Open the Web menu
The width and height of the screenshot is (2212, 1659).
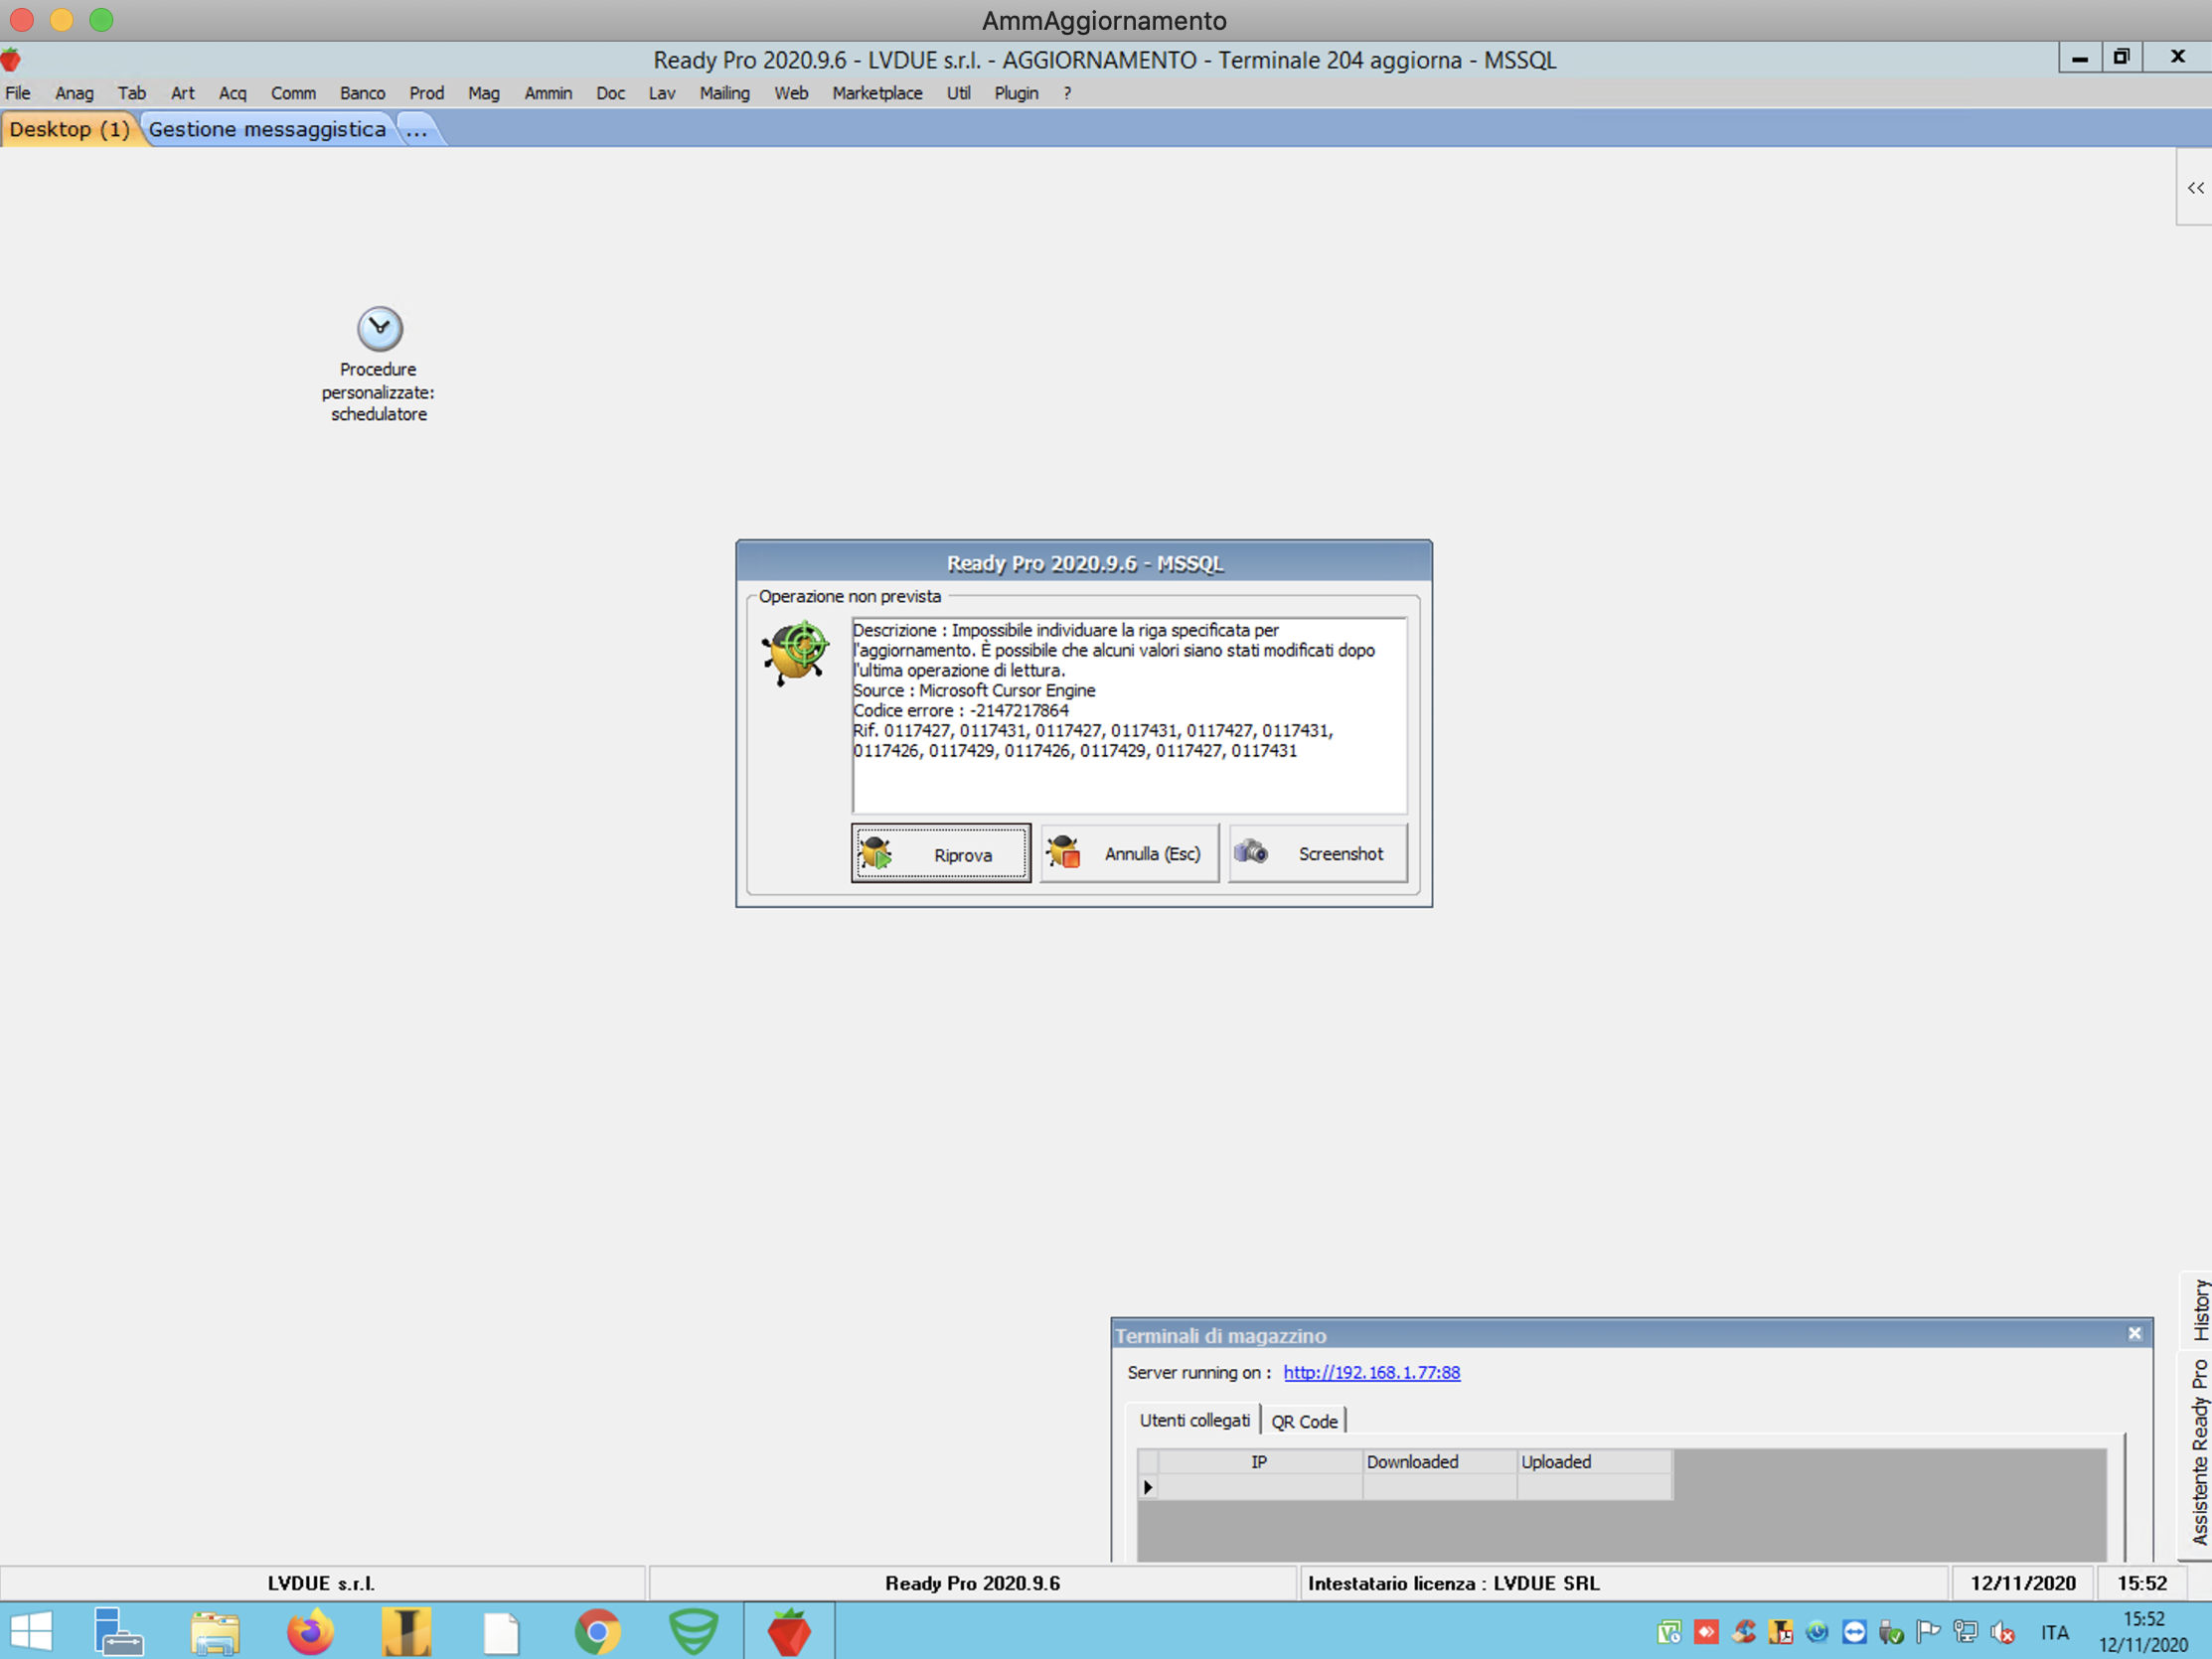point(790,93)
